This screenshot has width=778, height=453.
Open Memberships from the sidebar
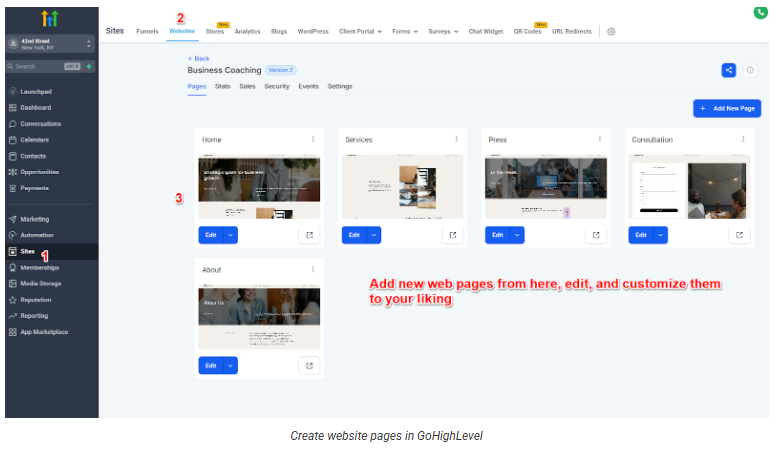39,268
